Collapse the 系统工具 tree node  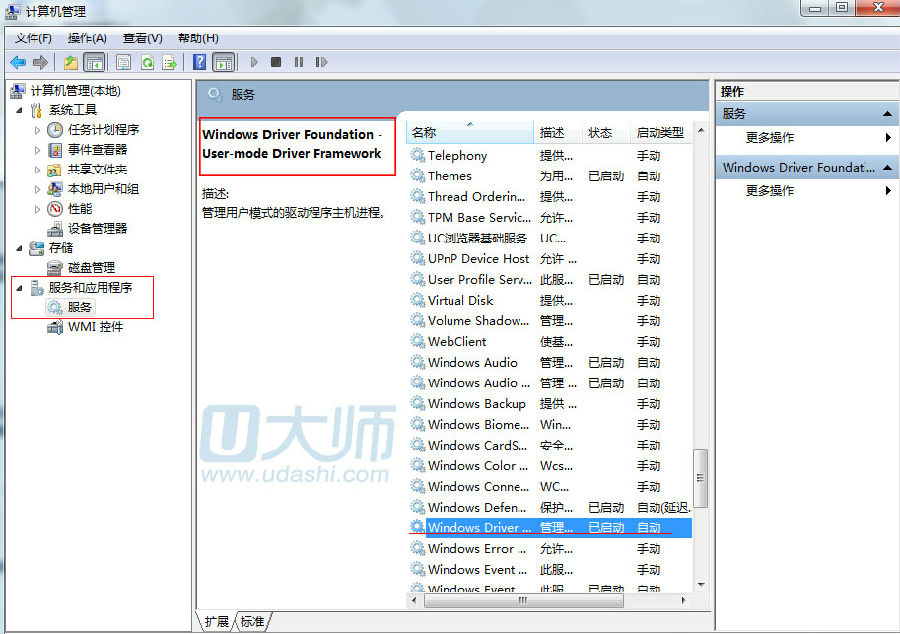[x=20, y=110]
